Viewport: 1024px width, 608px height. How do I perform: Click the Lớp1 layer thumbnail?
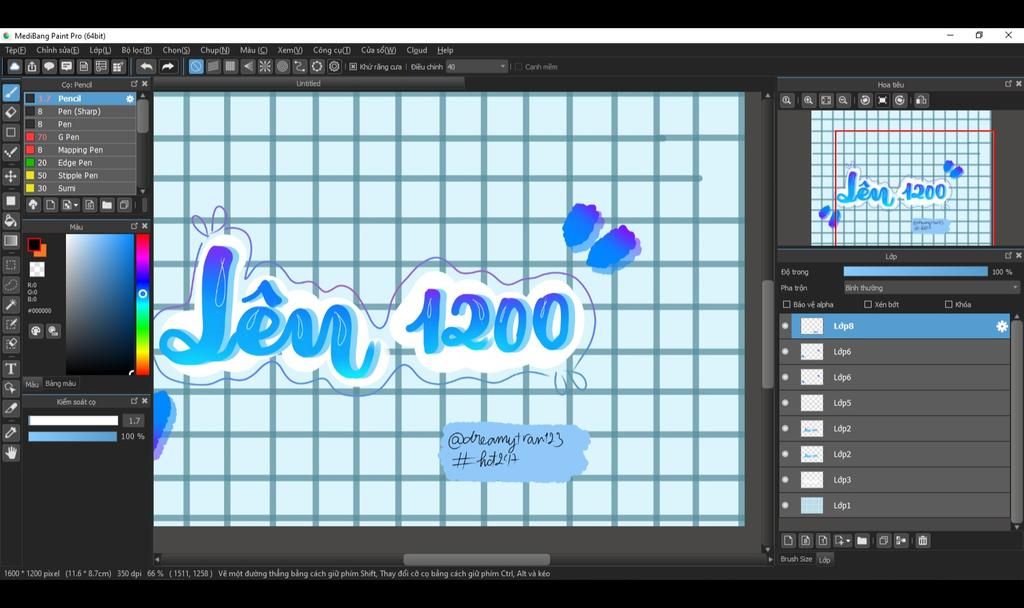click(812, 505)
